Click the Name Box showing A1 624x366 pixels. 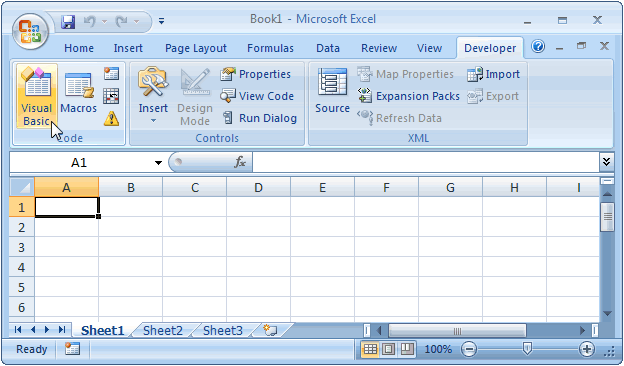(x=79, y=163)
